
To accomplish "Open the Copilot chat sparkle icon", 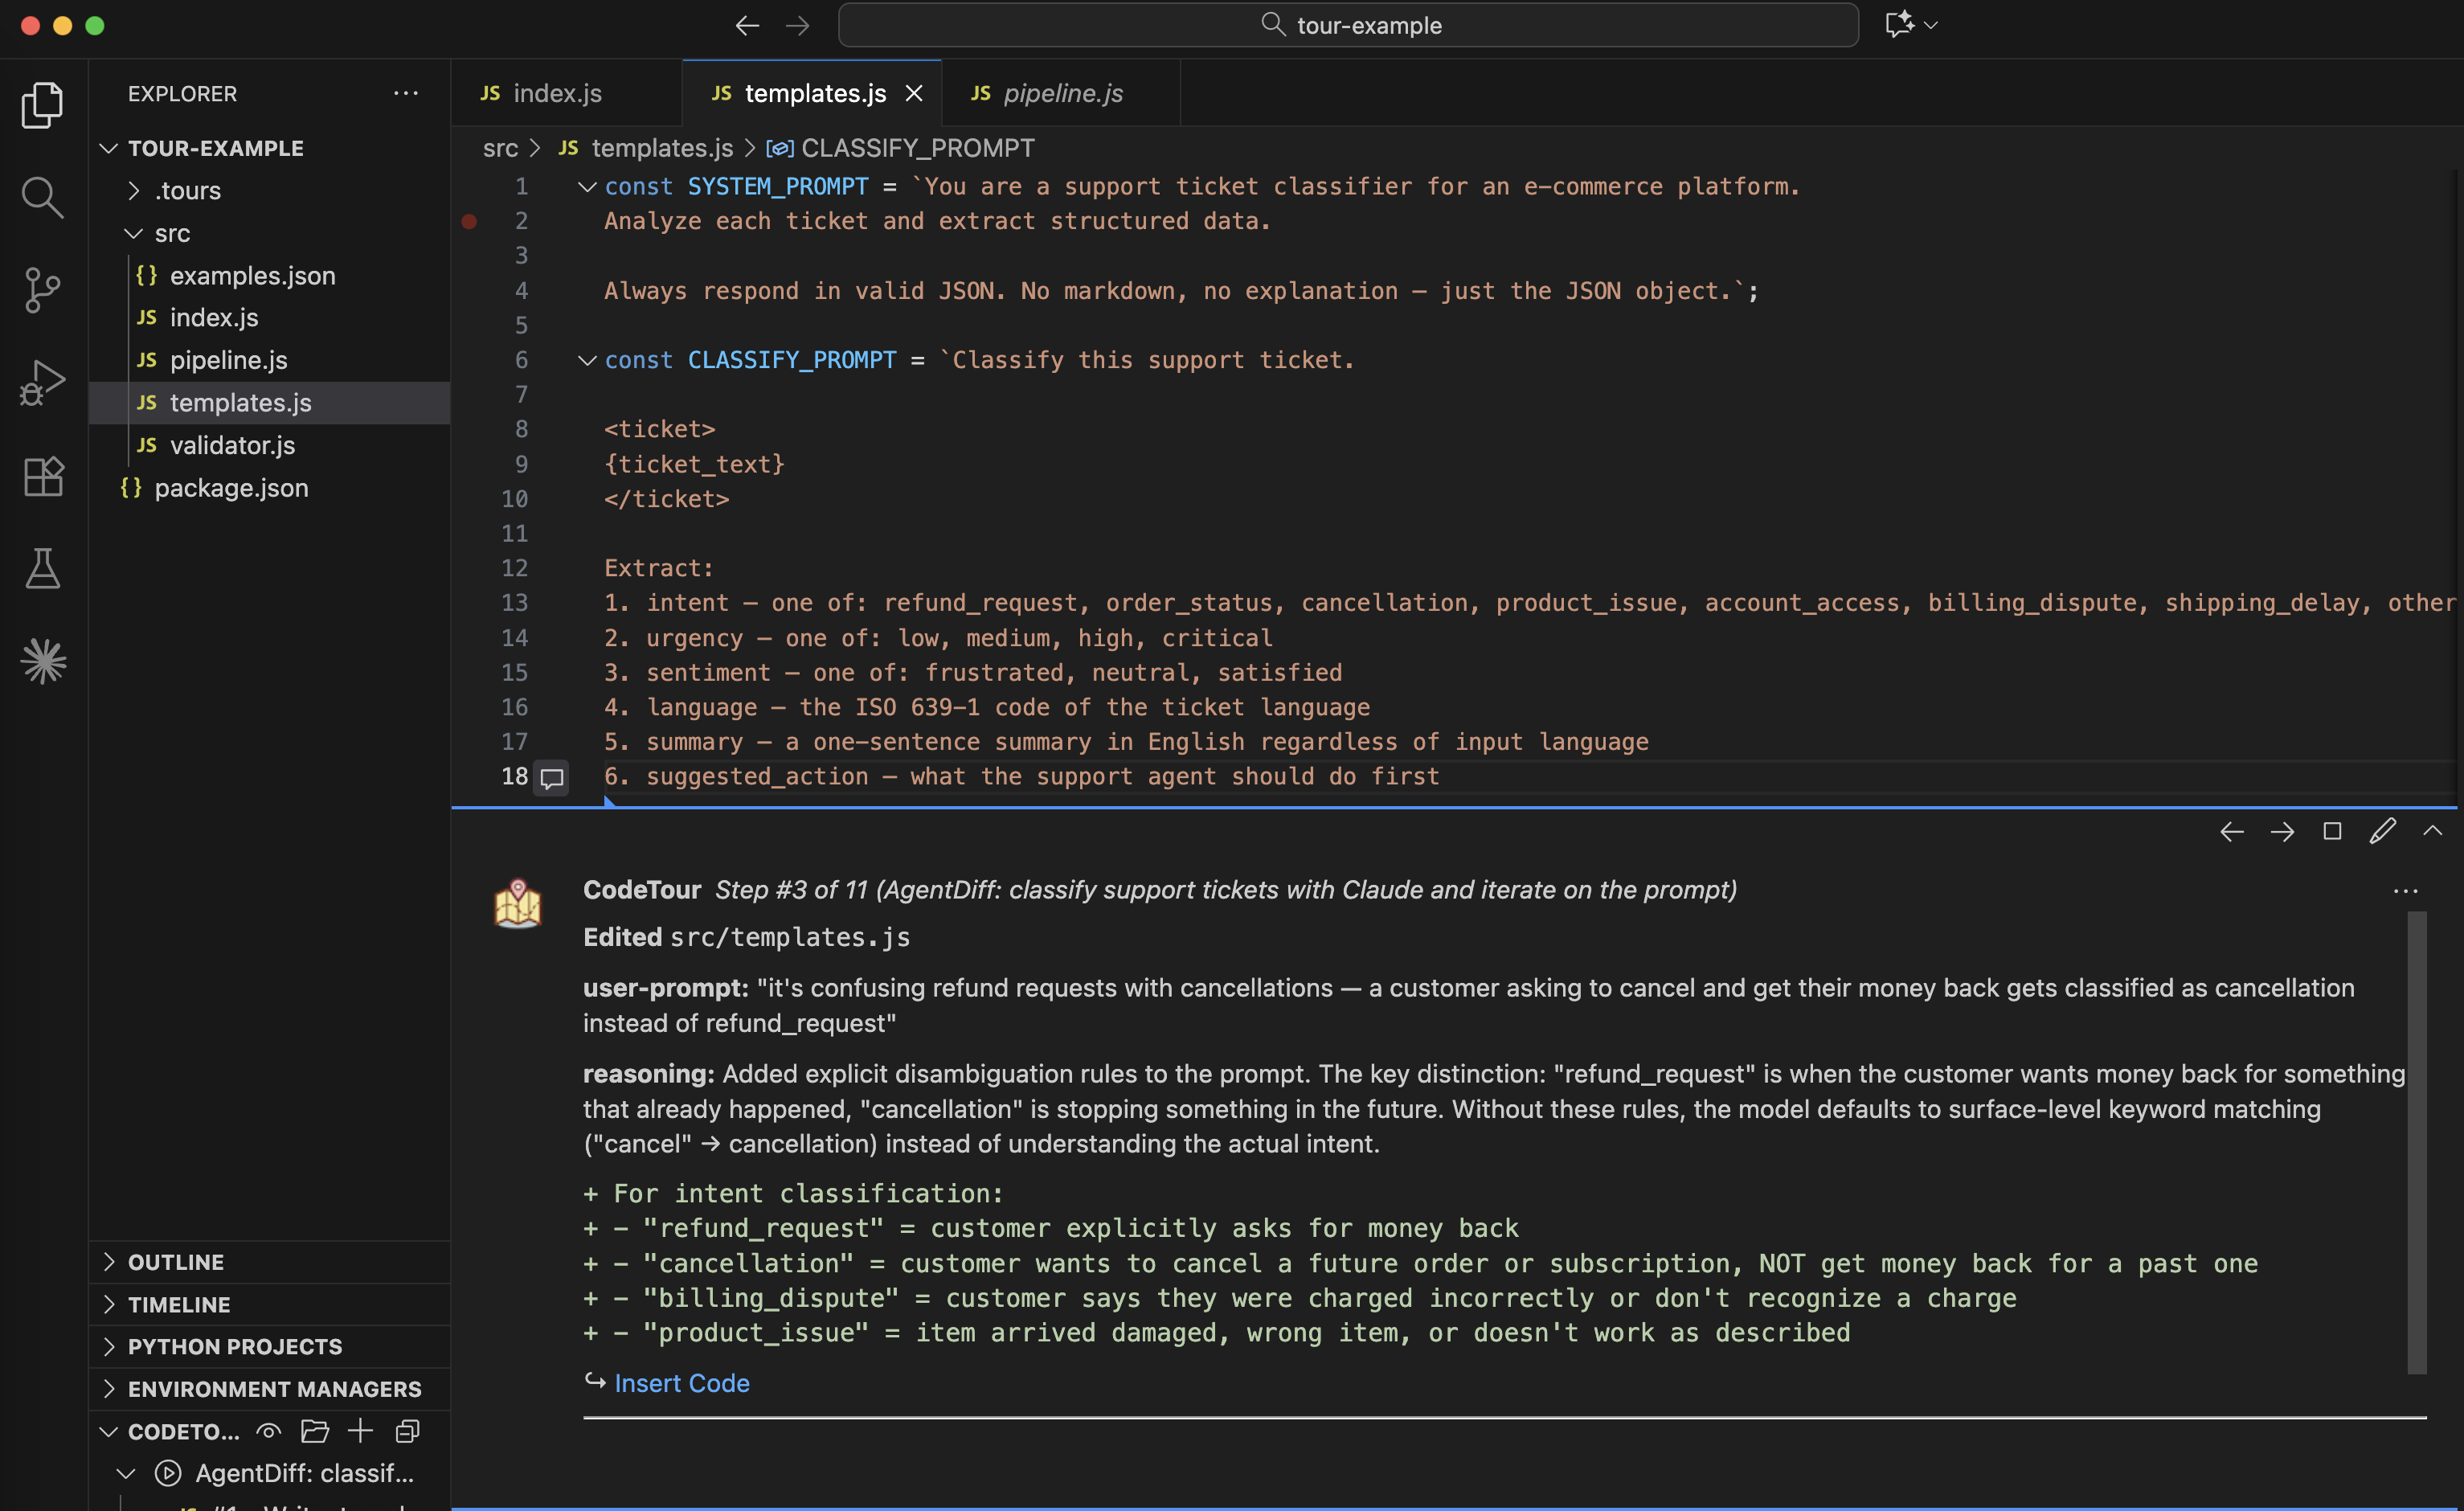I will click(x=1899, y=24).
